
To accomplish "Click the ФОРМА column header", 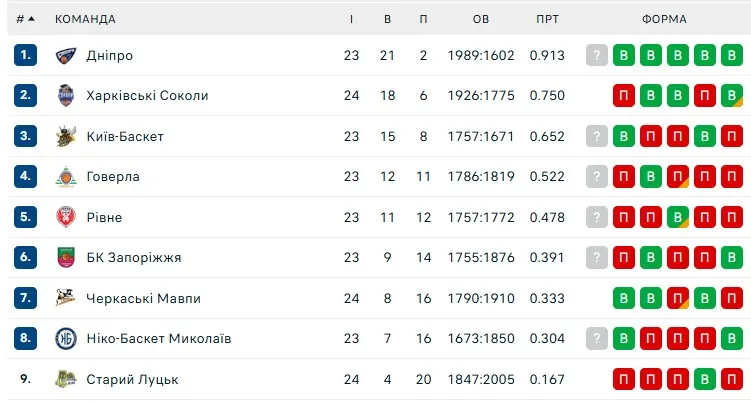I will pos(664,19).
